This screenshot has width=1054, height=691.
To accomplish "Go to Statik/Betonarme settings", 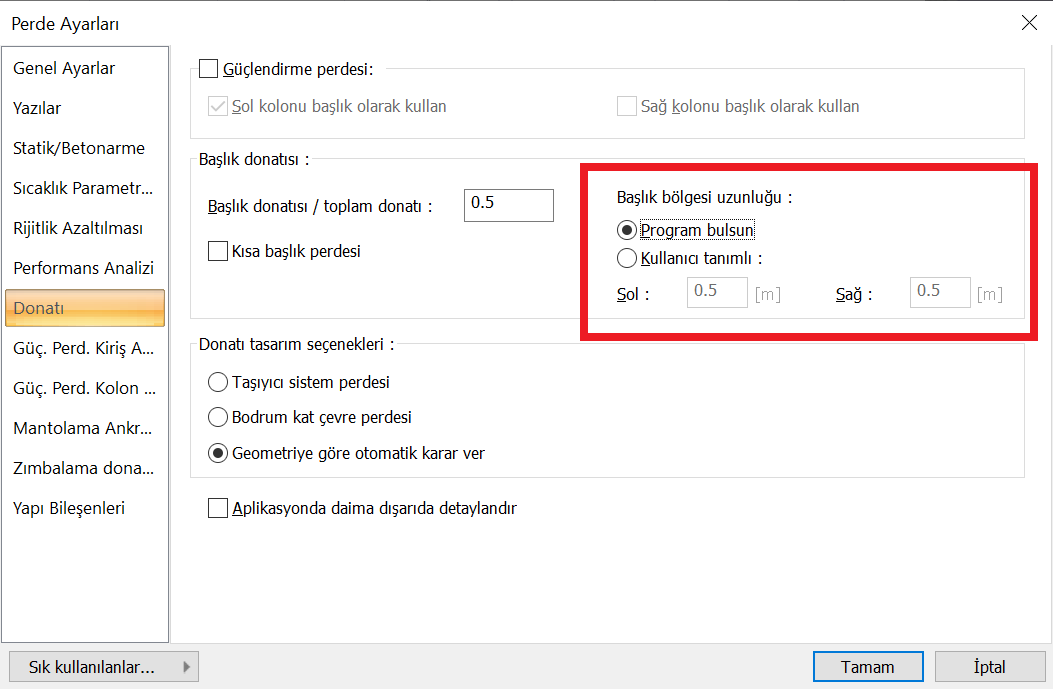I will coord(79,148).
